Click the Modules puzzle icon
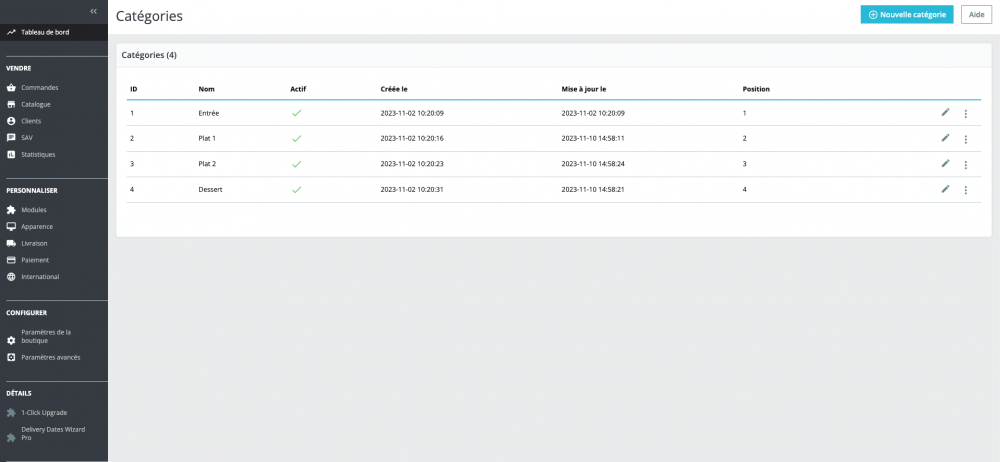1000x462 pixels. pos(11,210)
